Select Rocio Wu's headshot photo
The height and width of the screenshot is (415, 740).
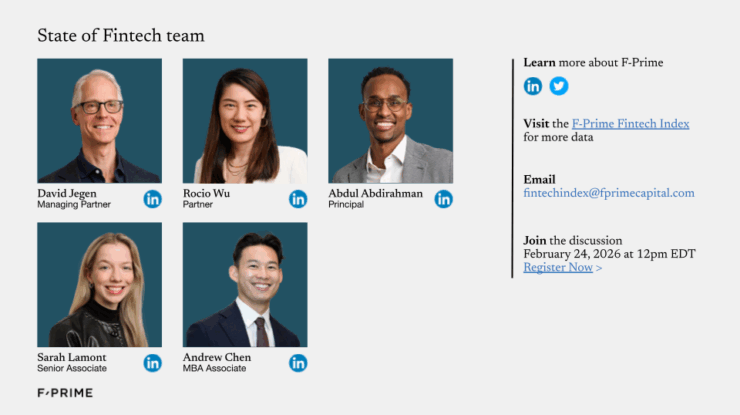click(x=245, y=120)
